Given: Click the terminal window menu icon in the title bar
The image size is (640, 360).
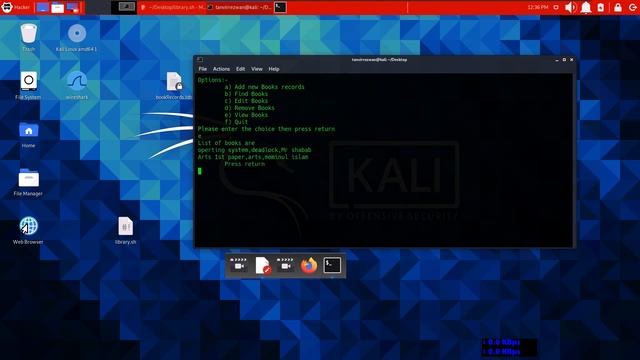Looking at the screenshot, I should click(x=200, y=60).
